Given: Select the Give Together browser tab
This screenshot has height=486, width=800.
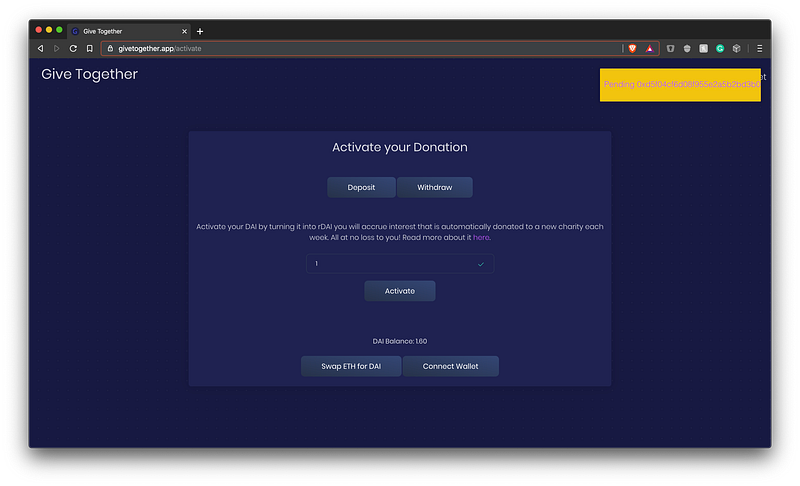Looking at the screenshot, I should pyautogui.click(x=129, y=31).
